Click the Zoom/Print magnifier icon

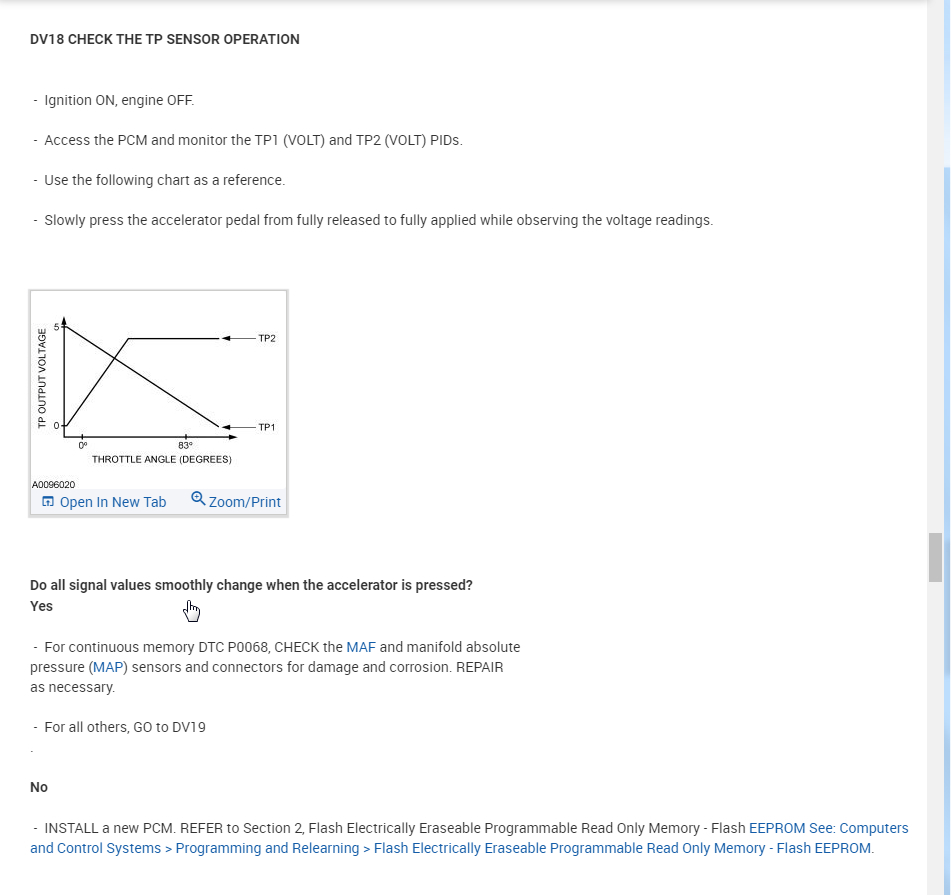point(197,498)
